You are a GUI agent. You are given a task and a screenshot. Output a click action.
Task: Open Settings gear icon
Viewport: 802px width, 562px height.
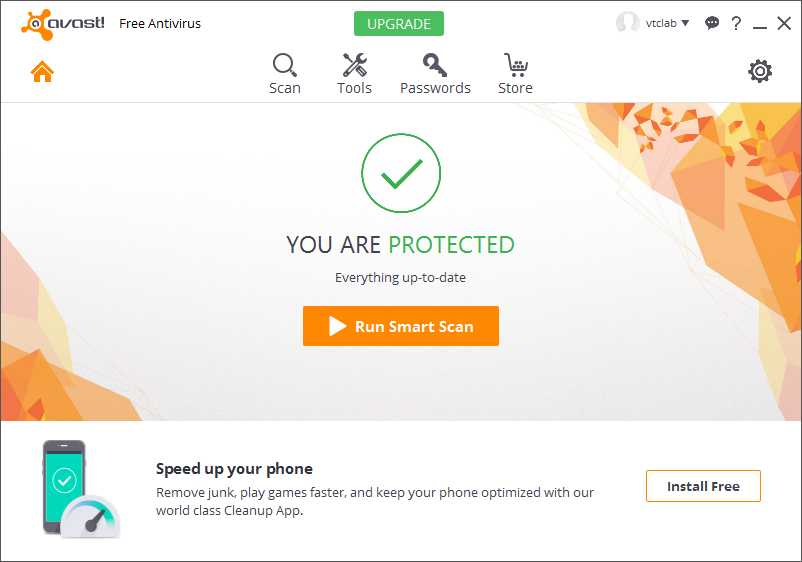click(760, 71)
